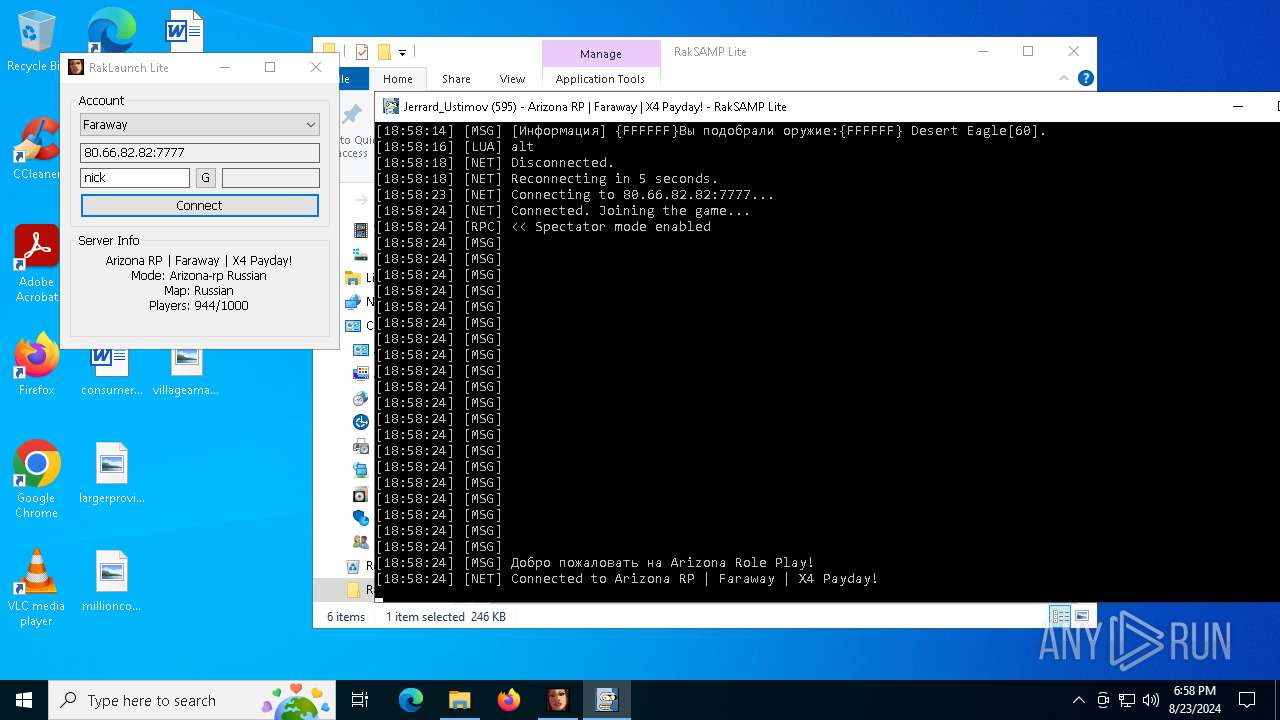Open the Windows Start menu
Screen dimensions: 1280x720
coord(24,700)
